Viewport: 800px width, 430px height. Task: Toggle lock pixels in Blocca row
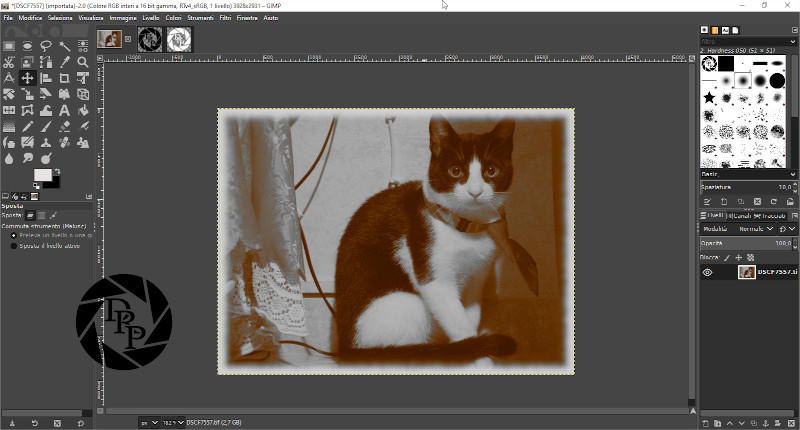pos(727,258)
